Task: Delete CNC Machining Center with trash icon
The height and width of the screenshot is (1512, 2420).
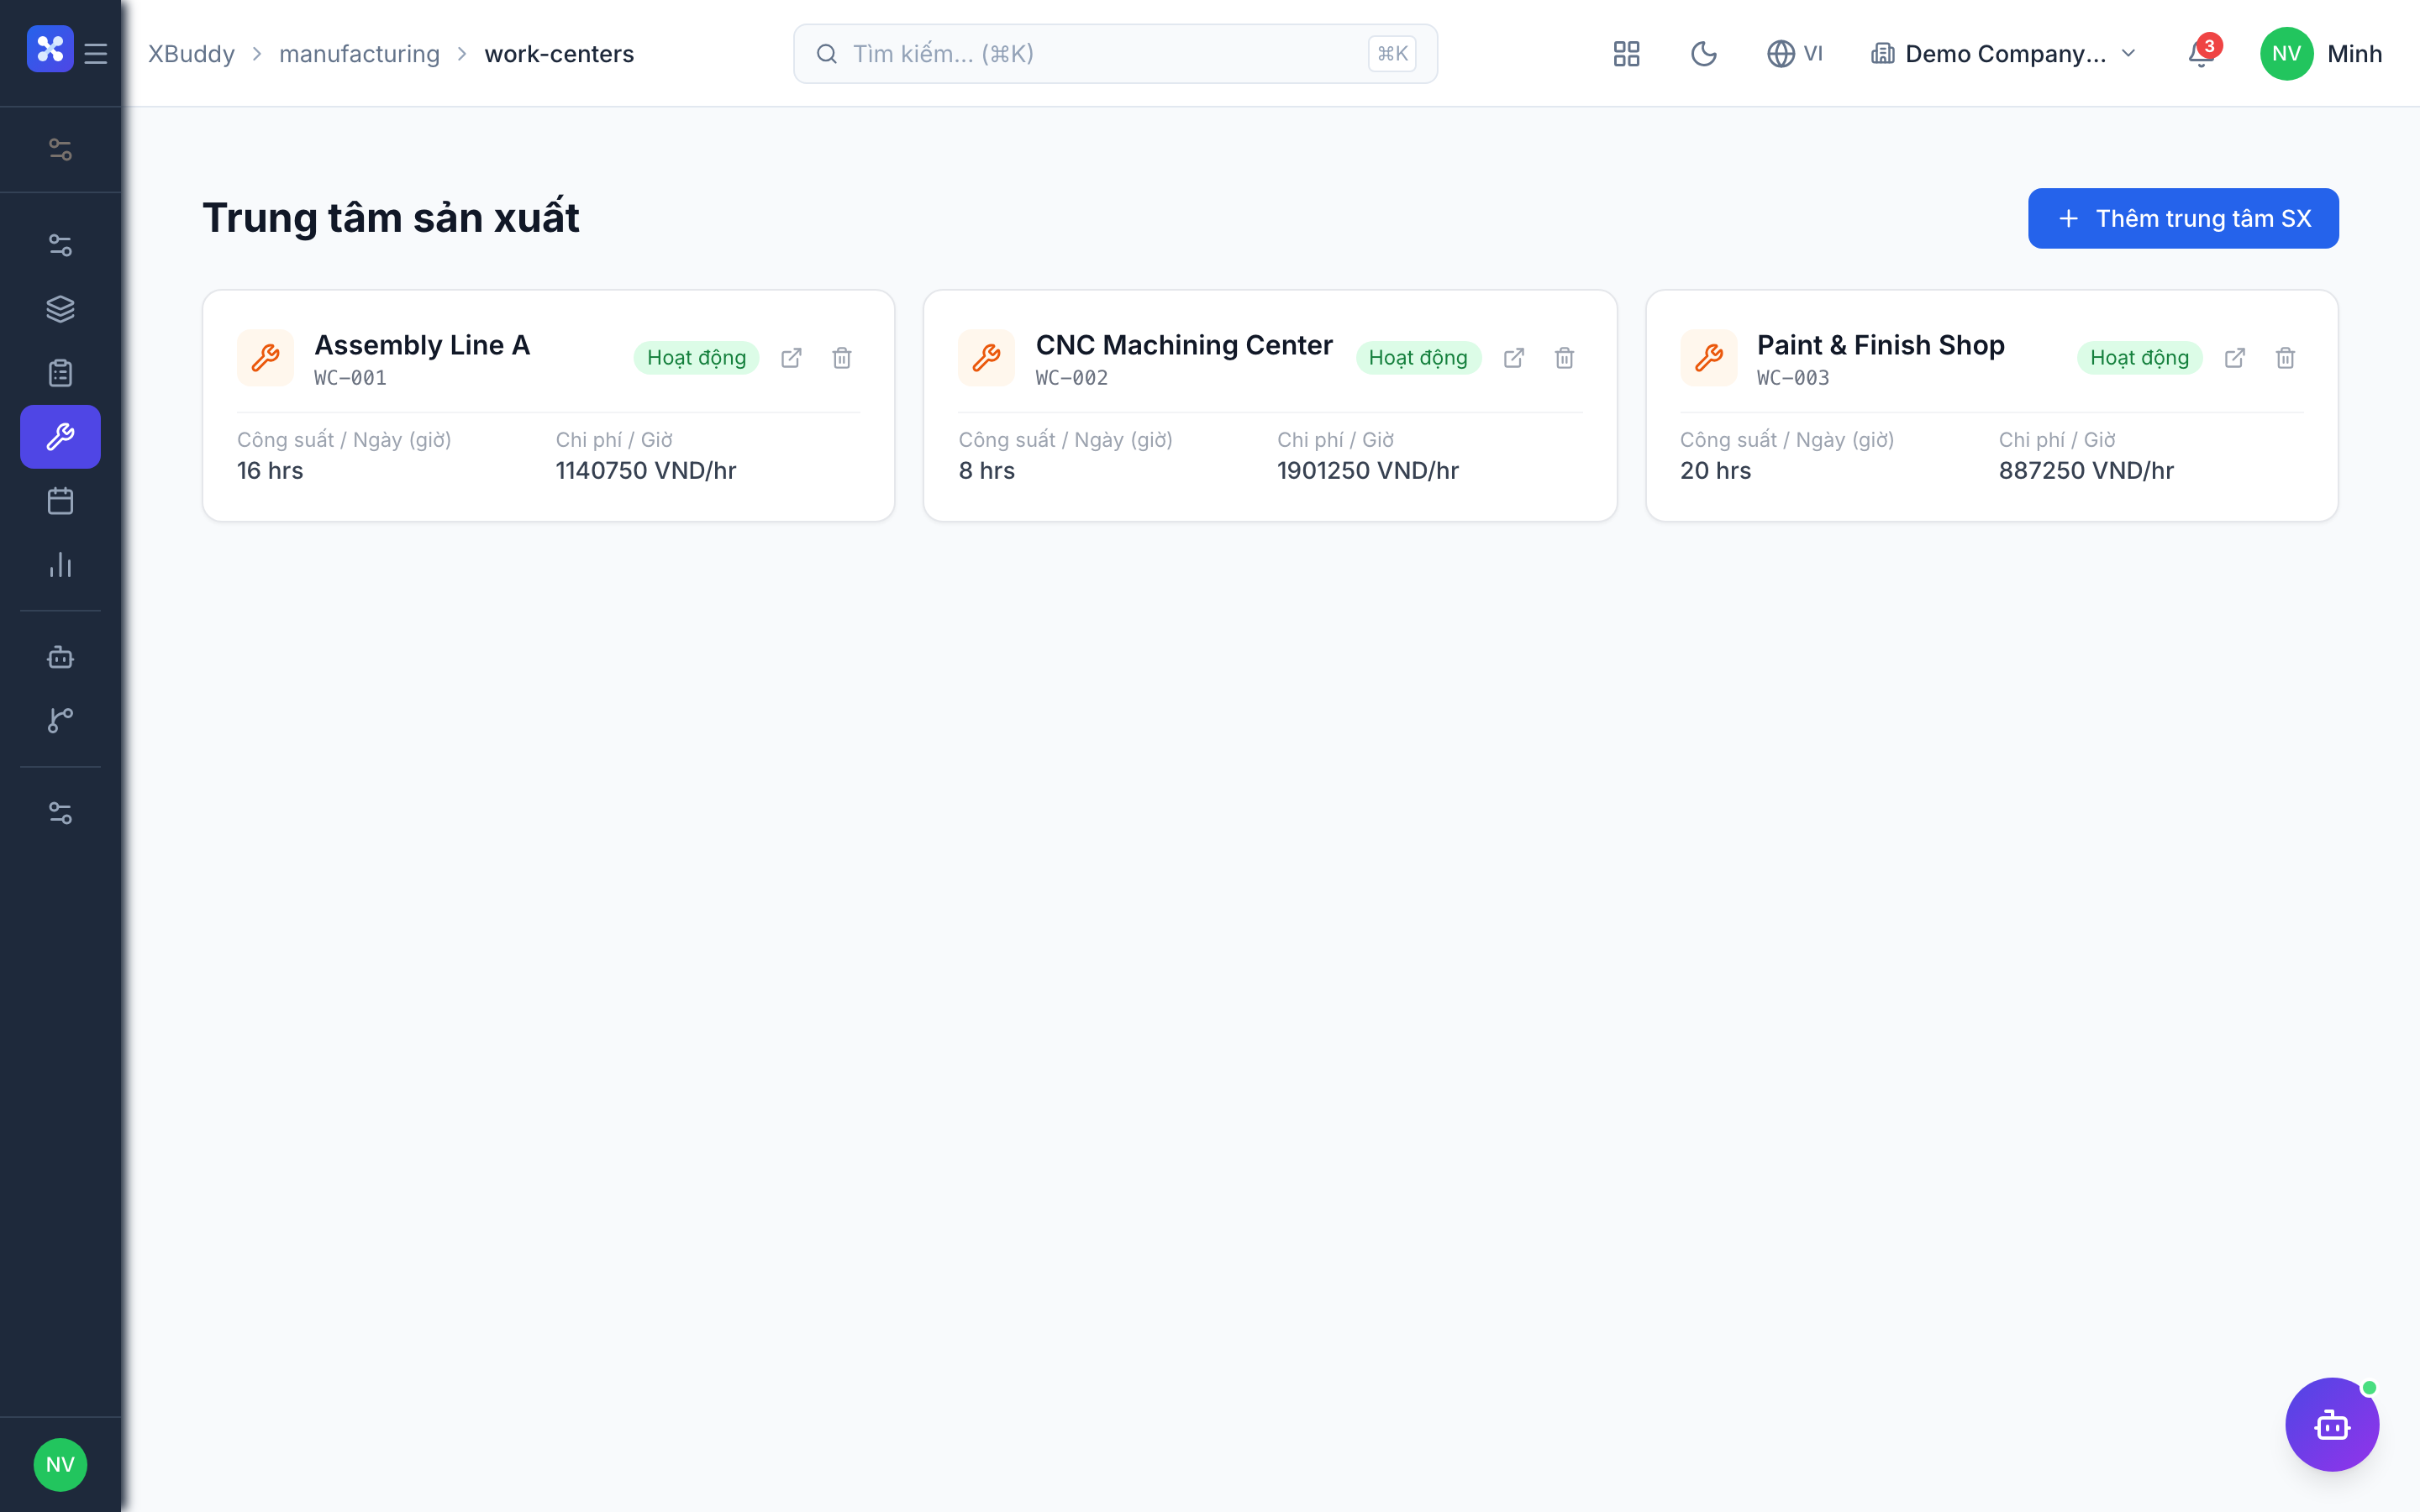Action: pyautogui.click(x=1565, y=358)
